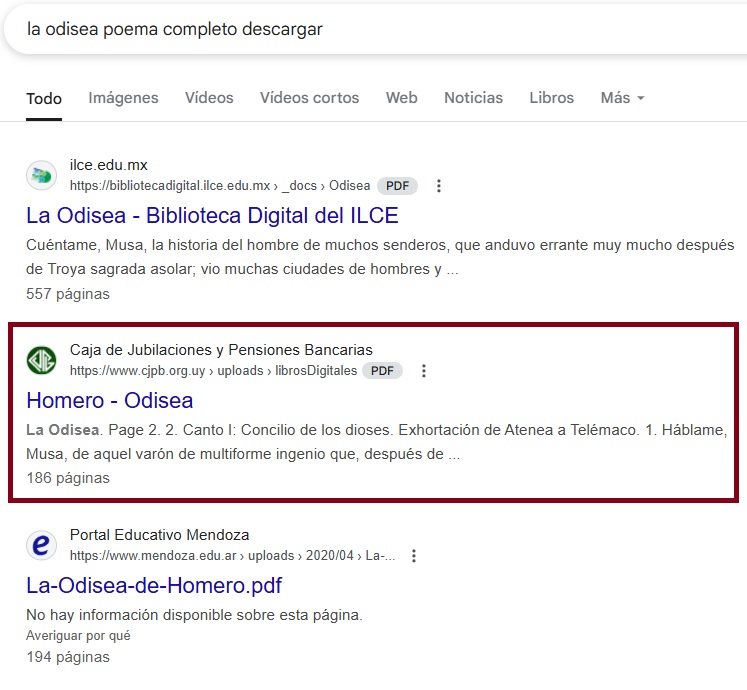Click the 186 páginas text
Screen dimensions: 747x690
(68, 478)
